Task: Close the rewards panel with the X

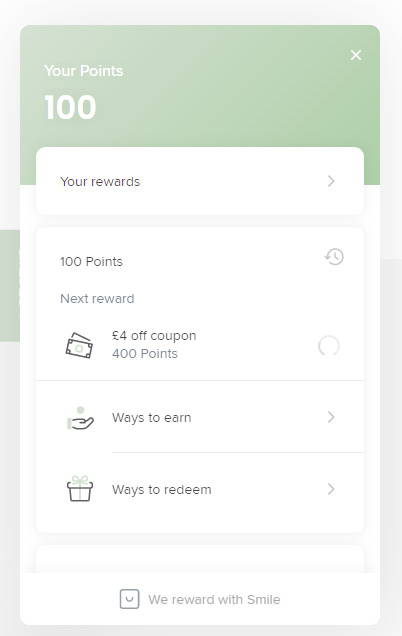Action: click(356, 55)
